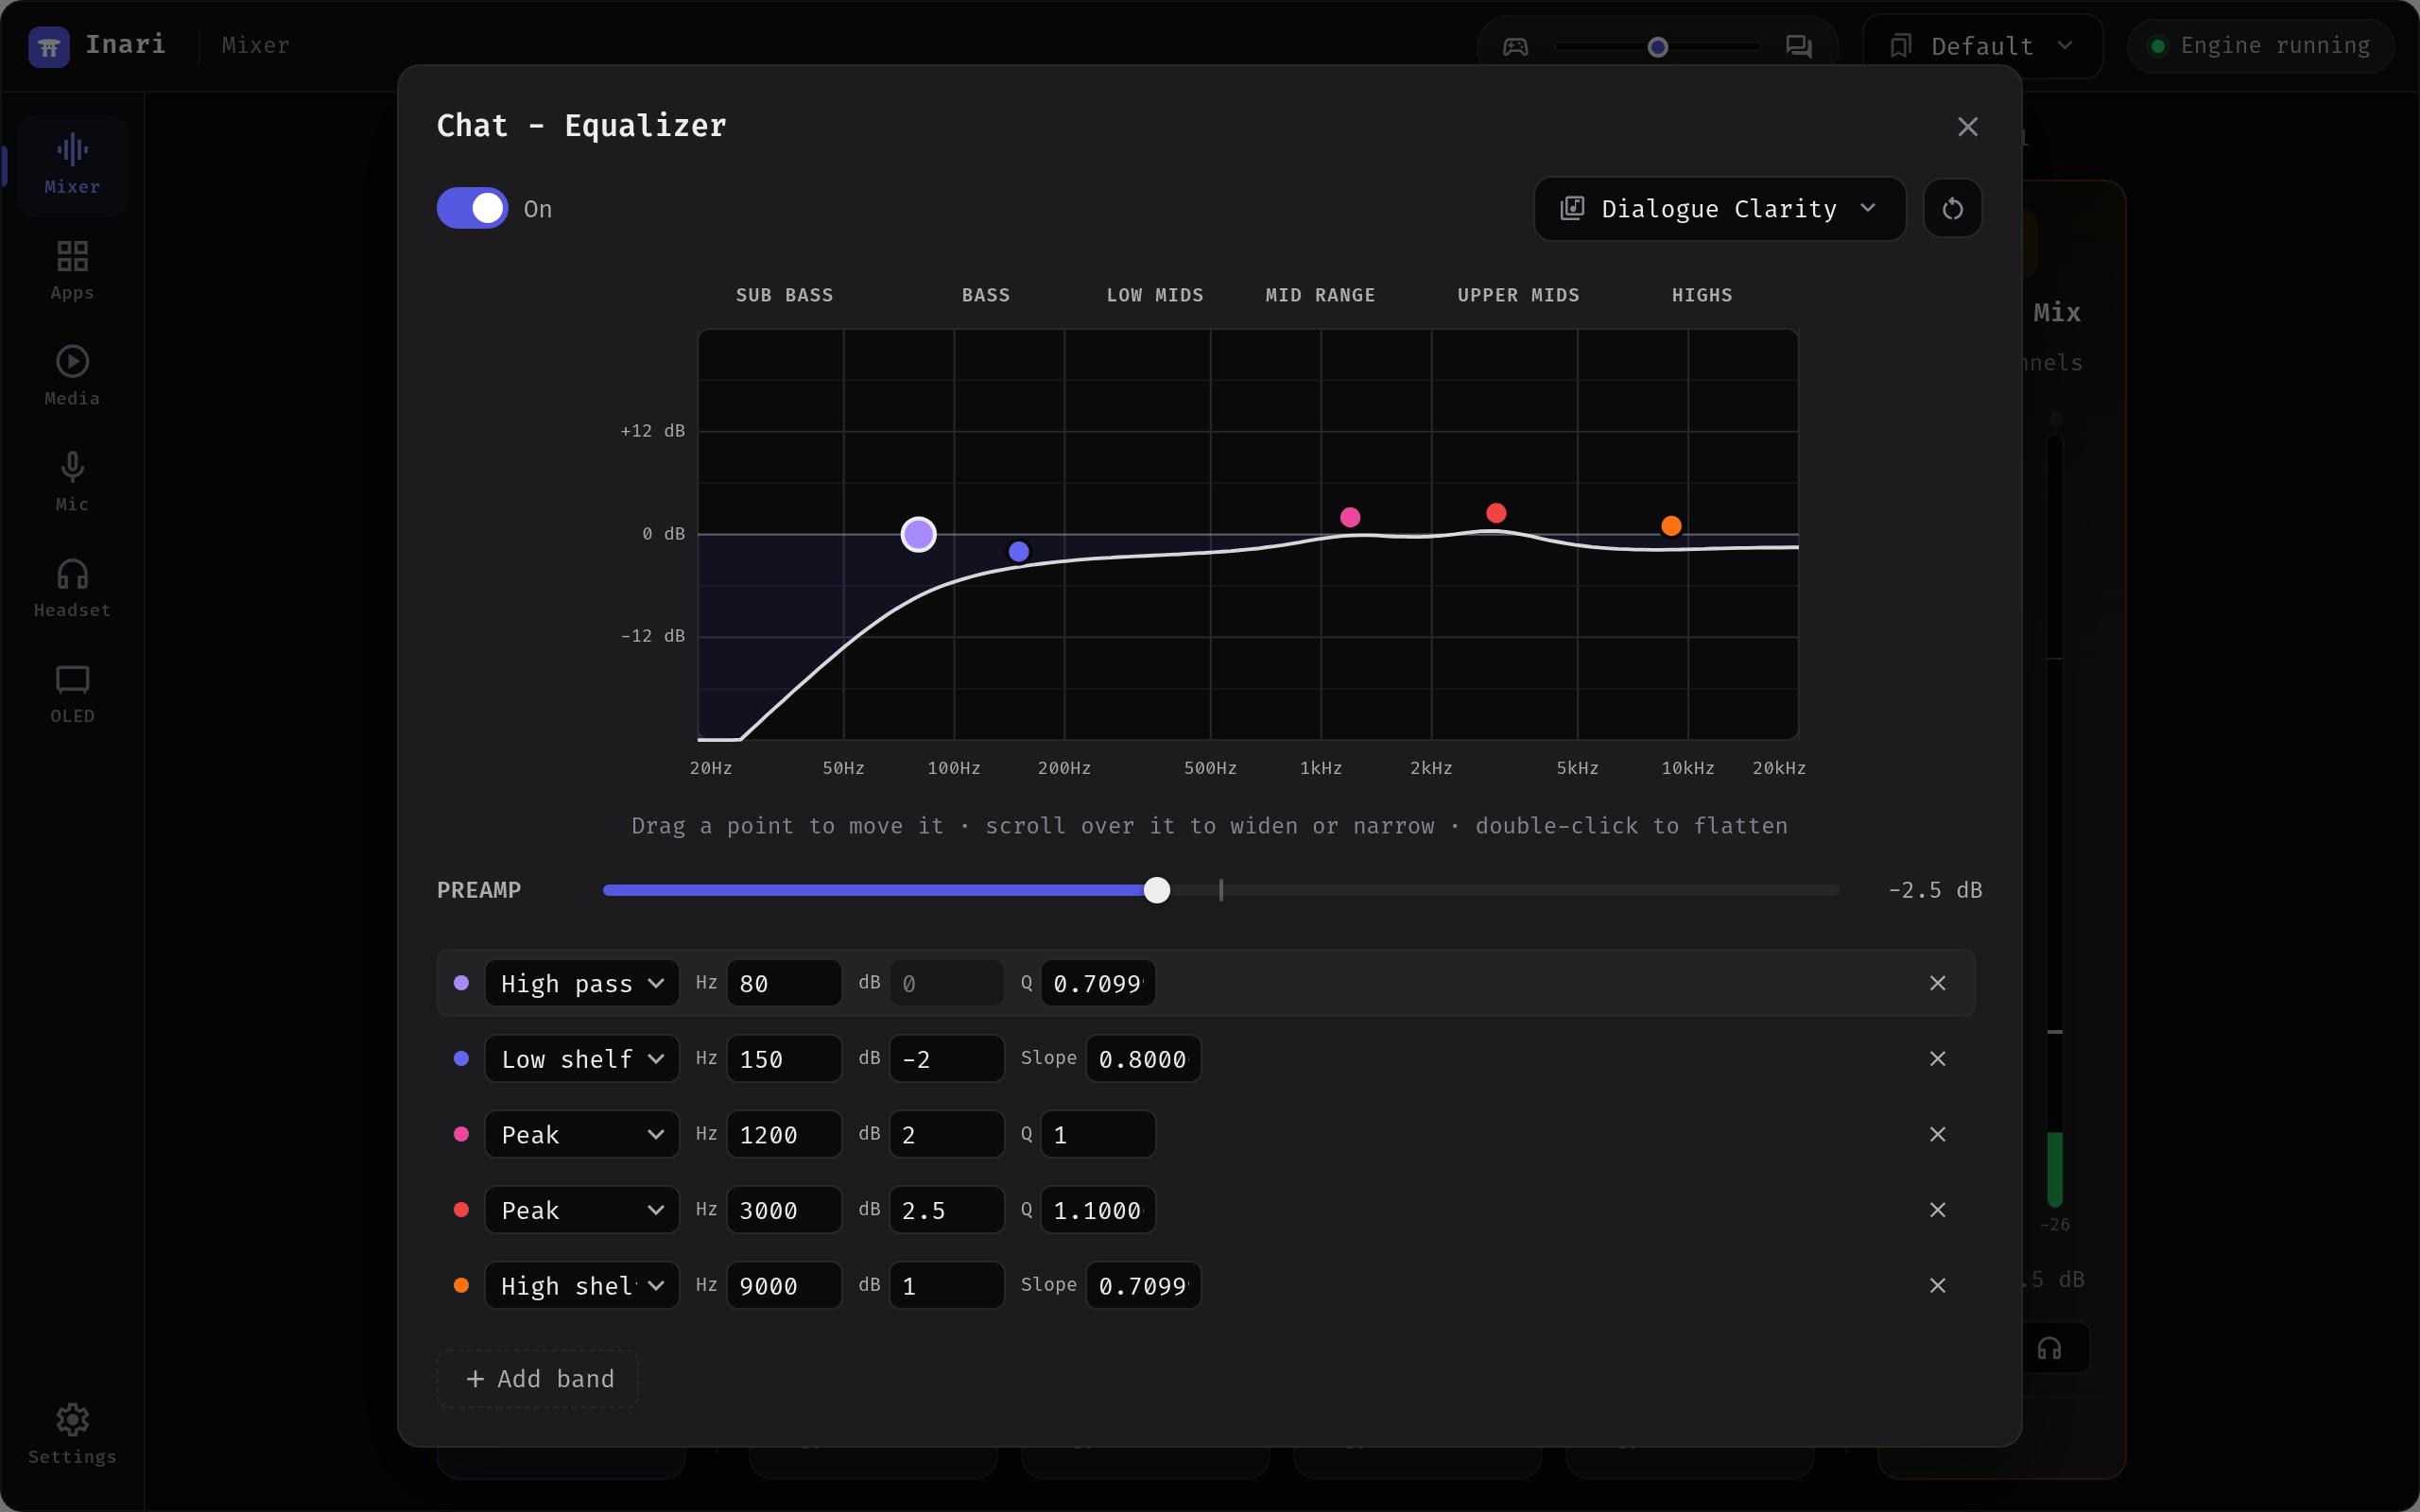2420x1512 pixels.
Task: Close the Chat Equalizer dialog
Action: point(1967,127)
